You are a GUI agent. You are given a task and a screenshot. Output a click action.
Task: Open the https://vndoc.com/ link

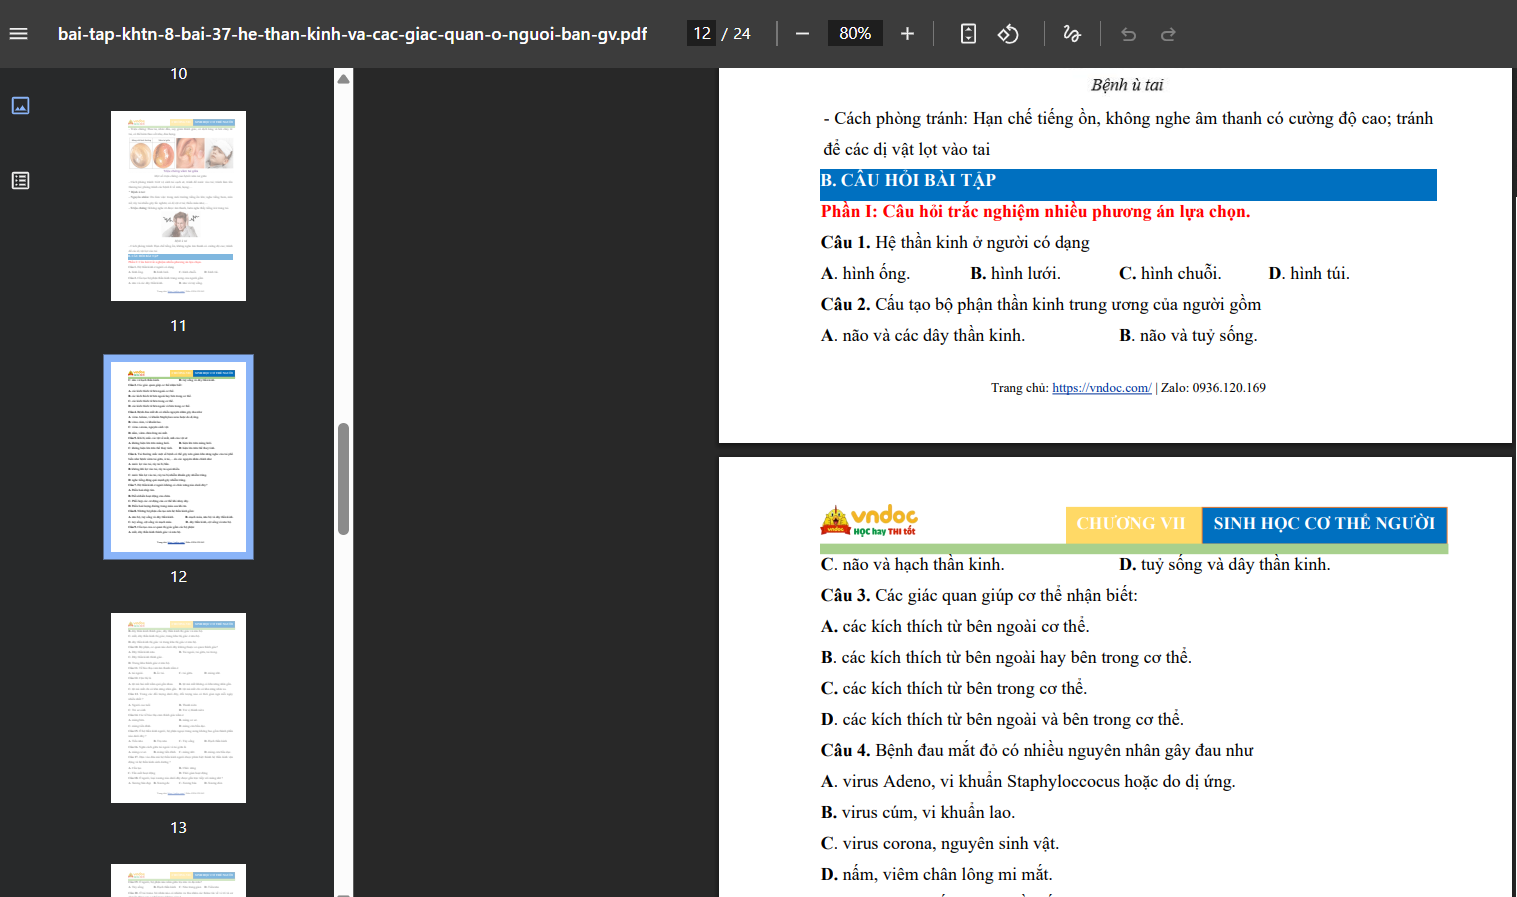[1101, 388]
